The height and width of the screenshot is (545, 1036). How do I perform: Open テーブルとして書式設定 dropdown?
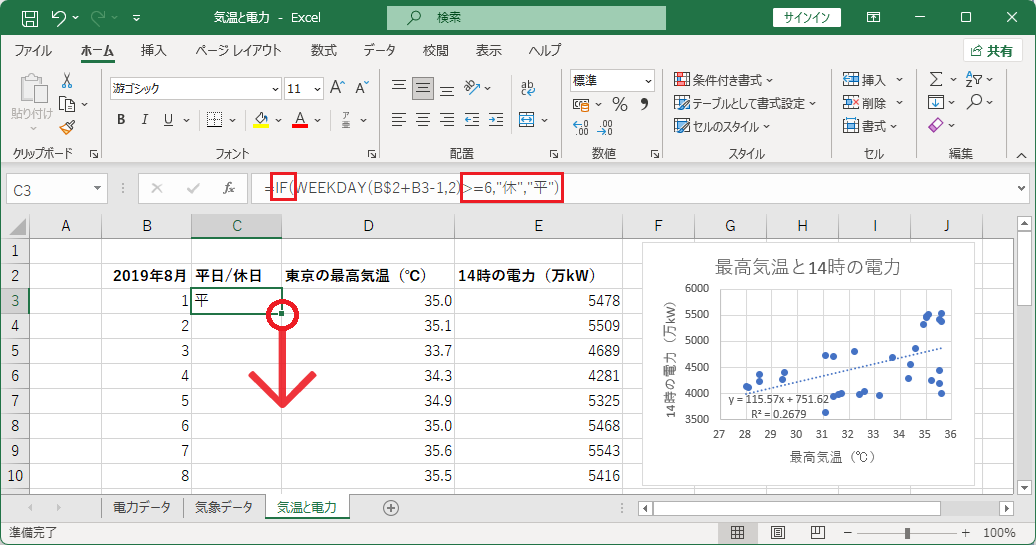point(745,103)
